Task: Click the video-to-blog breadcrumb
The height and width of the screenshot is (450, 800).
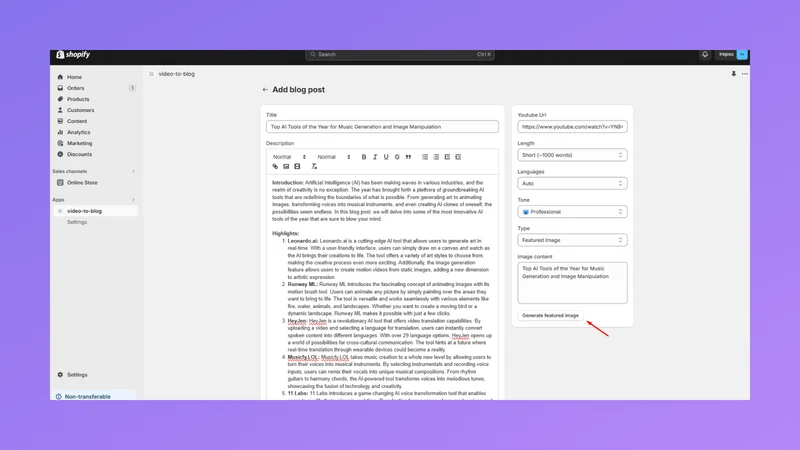Action: pyautogui.click(x=177, y=74)
